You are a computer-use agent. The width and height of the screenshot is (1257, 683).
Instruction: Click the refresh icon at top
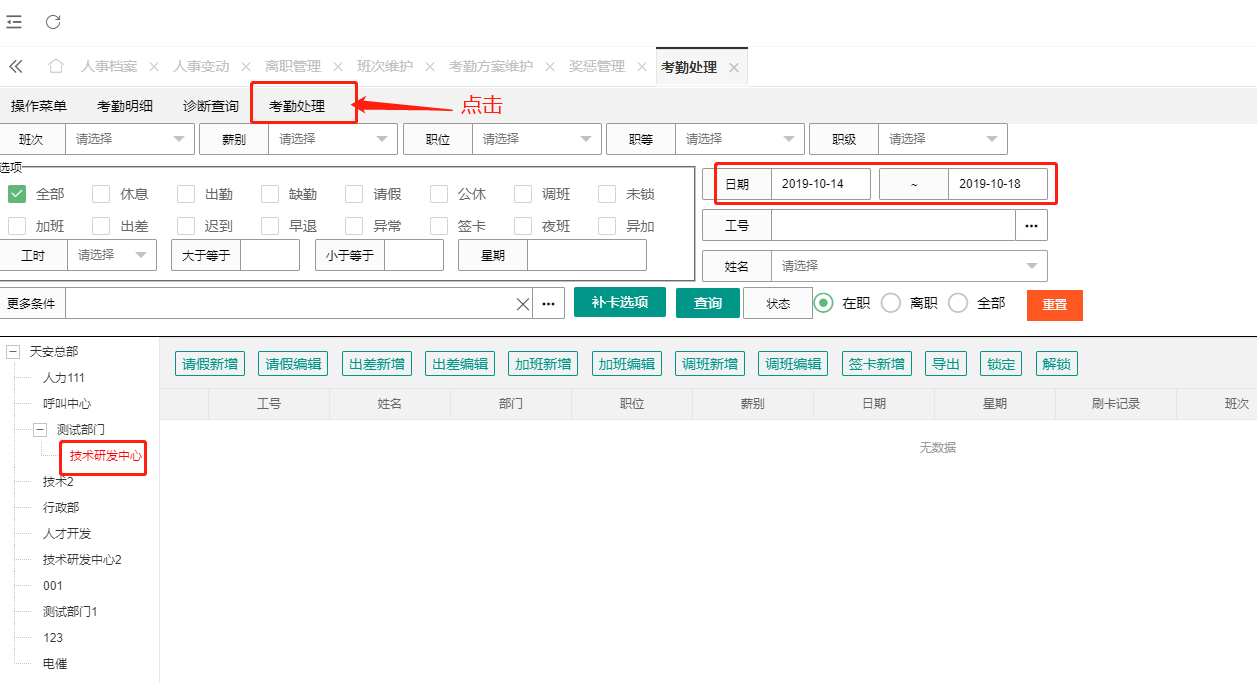53,22
